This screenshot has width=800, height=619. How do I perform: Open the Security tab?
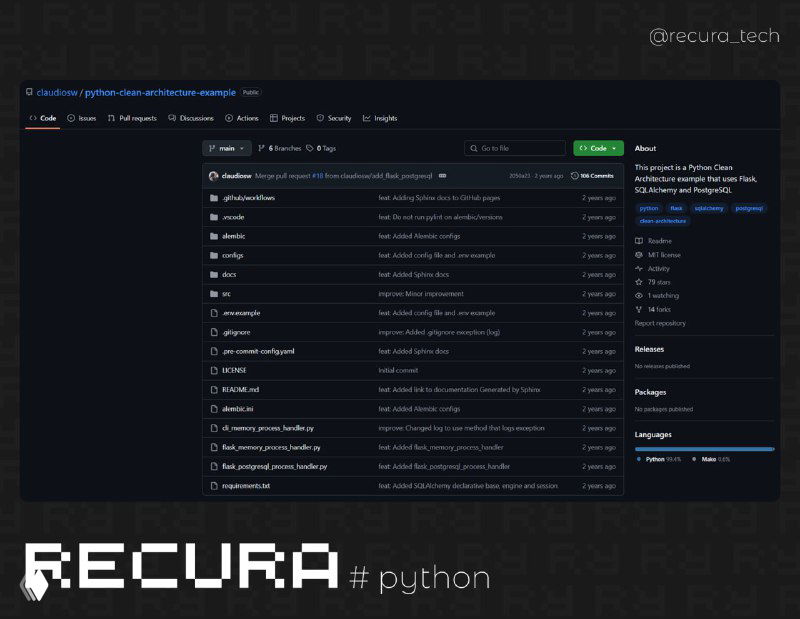pos(336,117)
